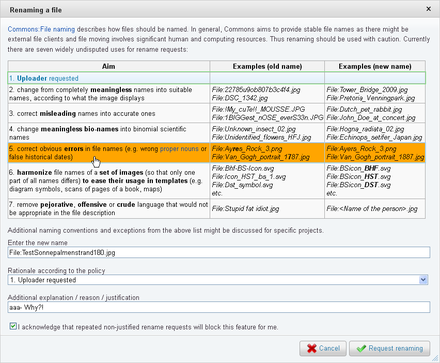Open the Commons:File naming link

point(41,29)
